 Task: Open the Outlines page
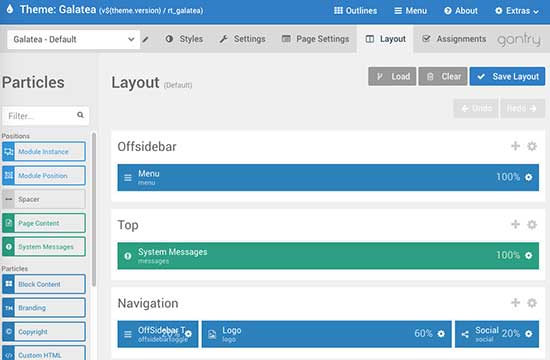point(355,11)
